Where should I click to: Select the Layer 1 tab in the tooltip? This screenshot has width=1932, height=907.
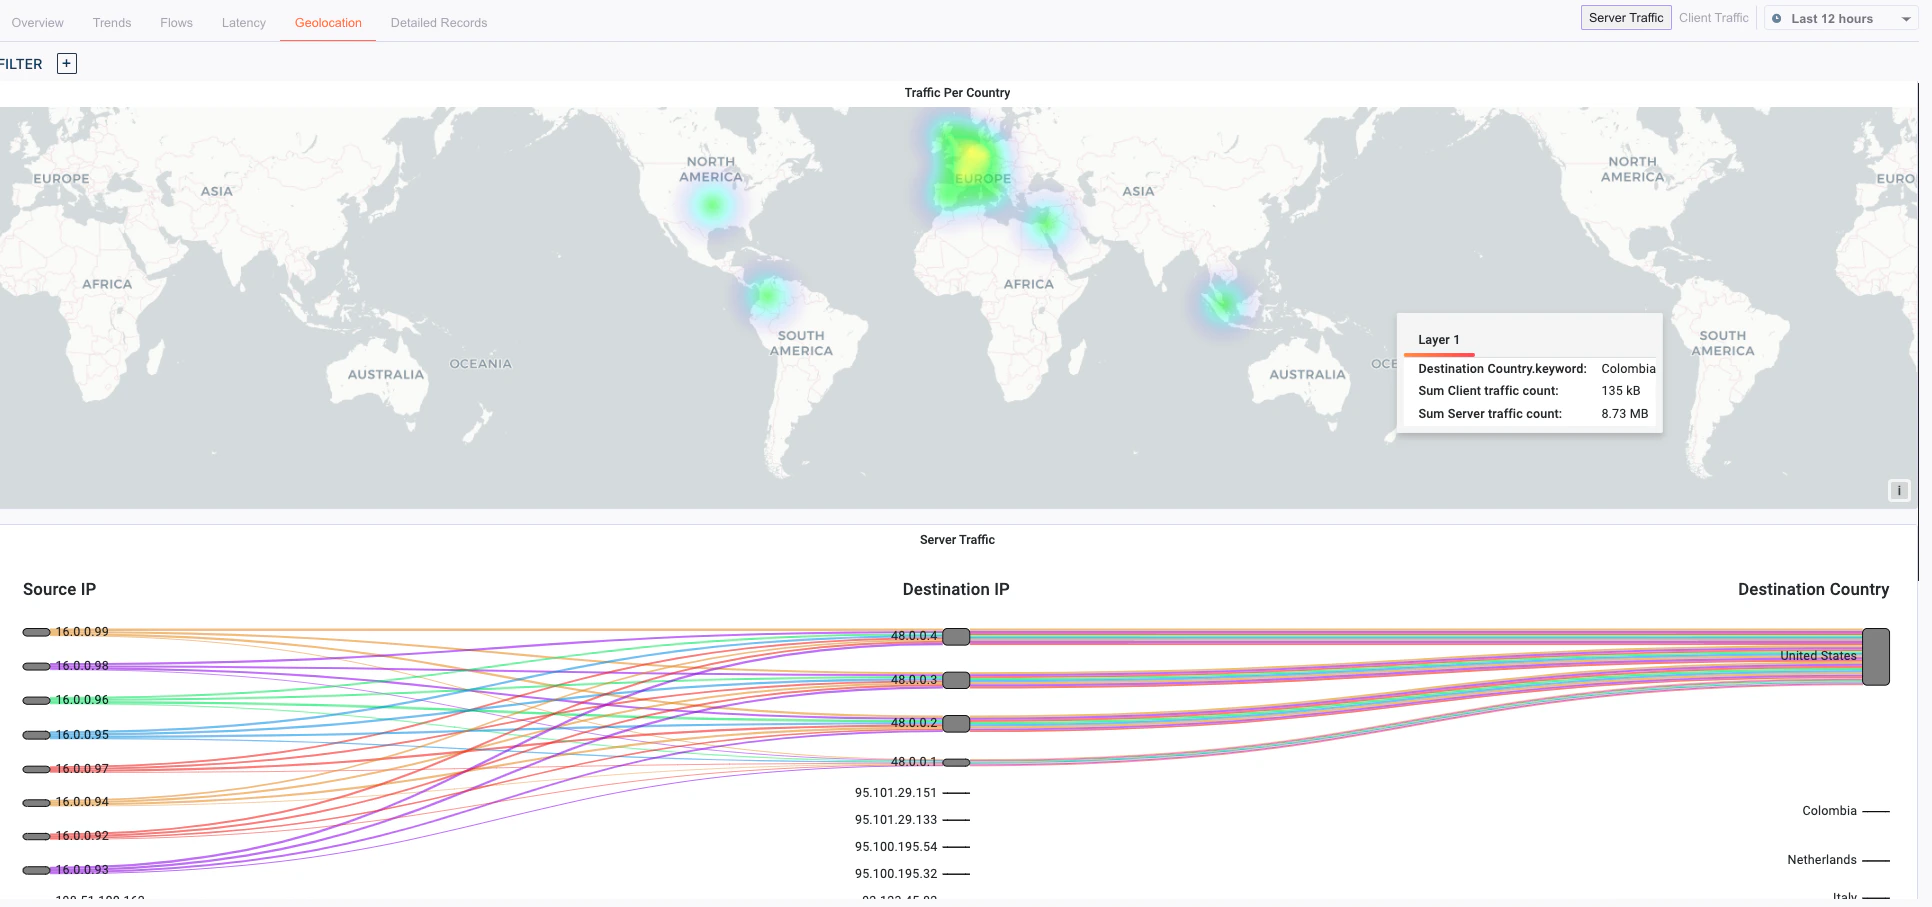[1440, 339]
